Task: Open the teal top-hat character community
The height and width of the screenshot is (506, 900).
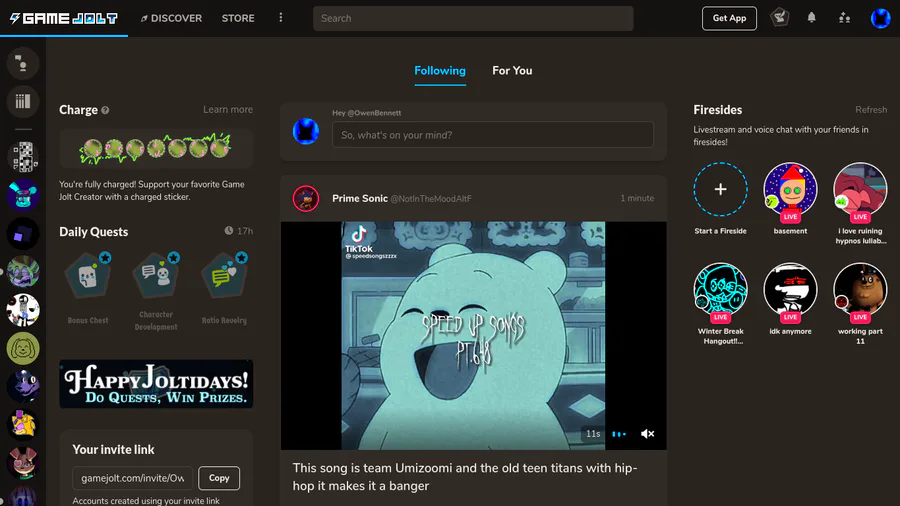Action: pyautogui.click(x=23, y=195)
